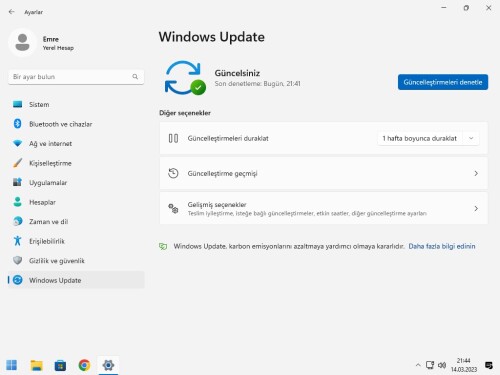Screen dimensions: 500x375
Task: Open Gelişmiş seçenekler
Action: (x=323, y=209)
